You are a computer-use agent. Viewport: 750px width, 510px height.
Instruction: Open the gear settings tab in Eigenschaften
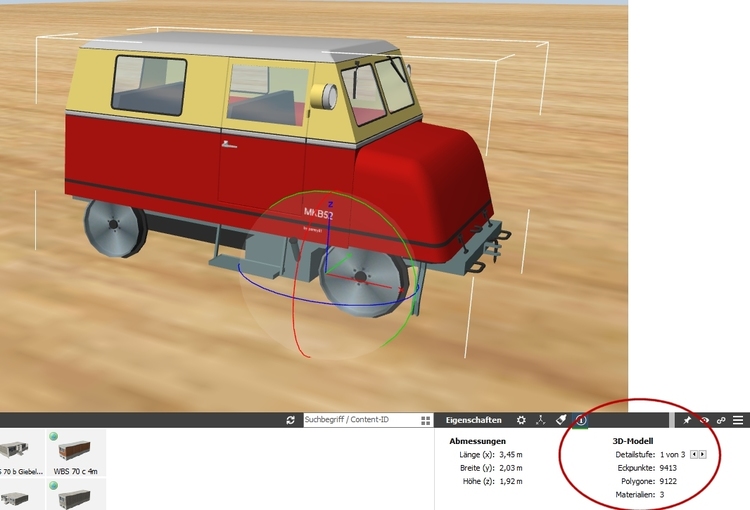pos(521,420)
